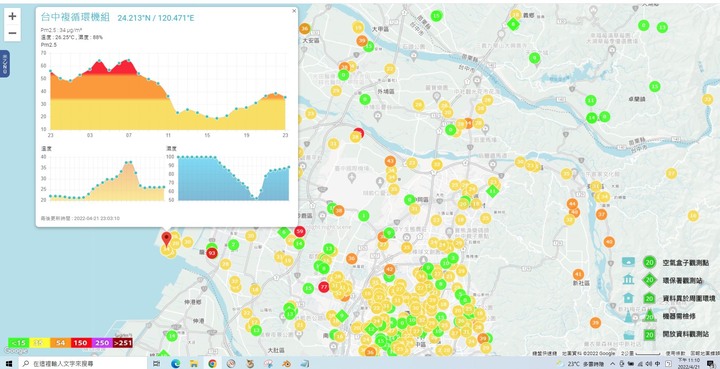Click the Pm2.5 : 34 μg/m³ reading
720x369 pixels.
click(62, 30)
